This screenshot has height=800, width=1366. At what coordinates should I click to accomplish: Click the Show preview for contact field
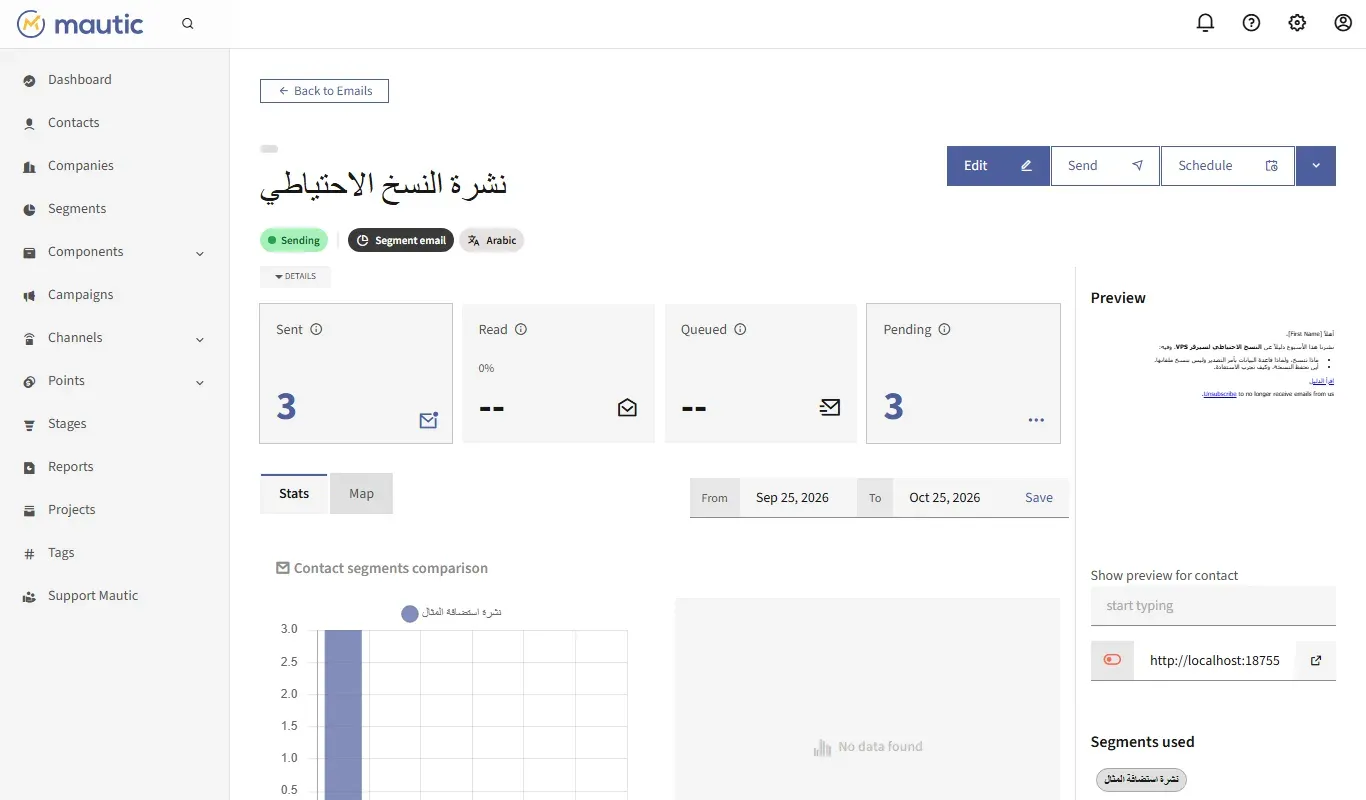(x=1213, y=606)
